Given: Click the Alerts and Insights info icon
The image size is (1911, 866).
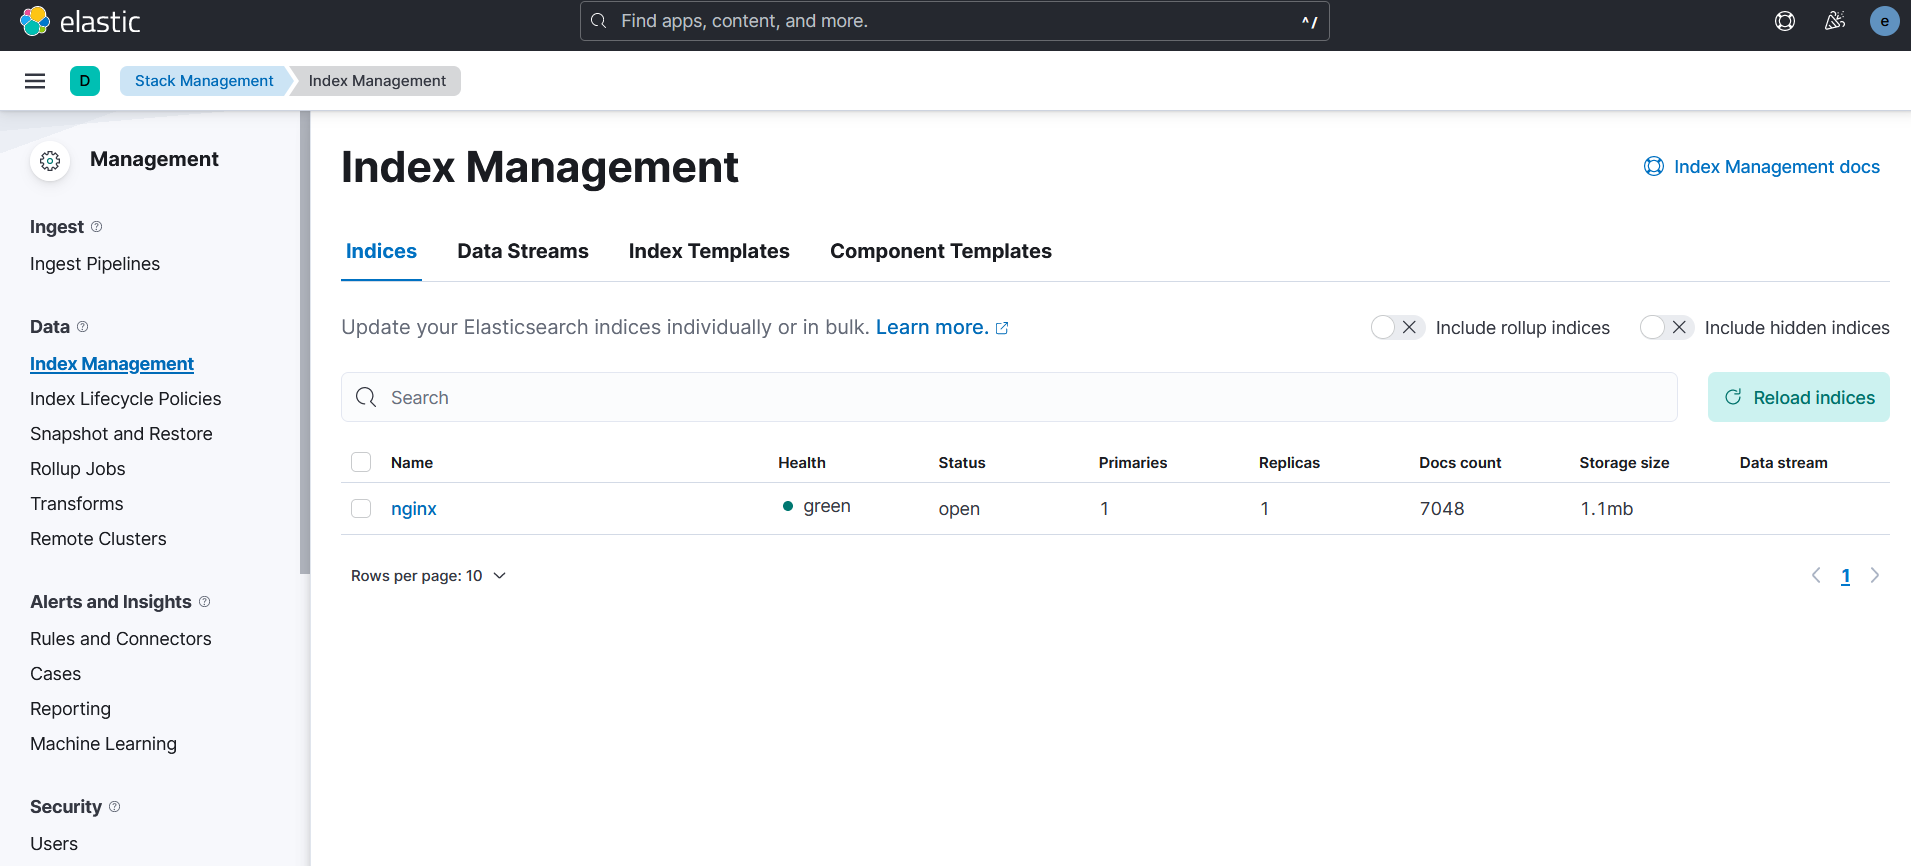Looking at the screenshot, I should click(x=205, y=602).
